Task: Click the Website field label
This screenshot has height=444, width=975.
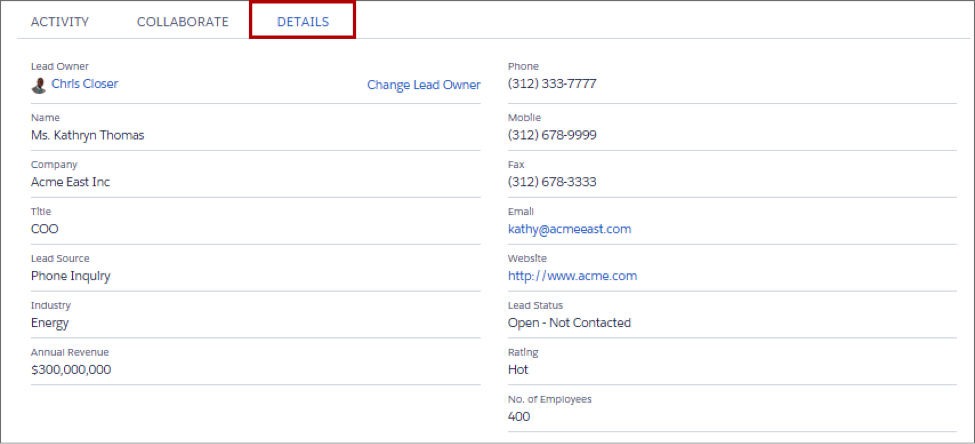Action: tap(527, 258)
